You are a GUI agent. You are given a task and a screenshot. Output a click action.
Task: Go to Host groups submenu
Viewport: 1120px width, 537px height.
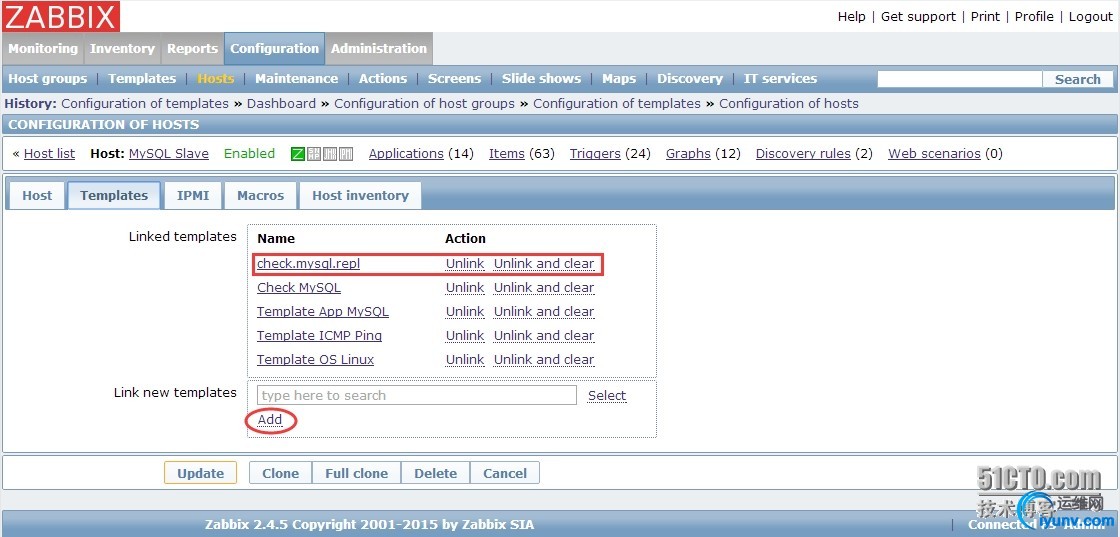(47, 79)
